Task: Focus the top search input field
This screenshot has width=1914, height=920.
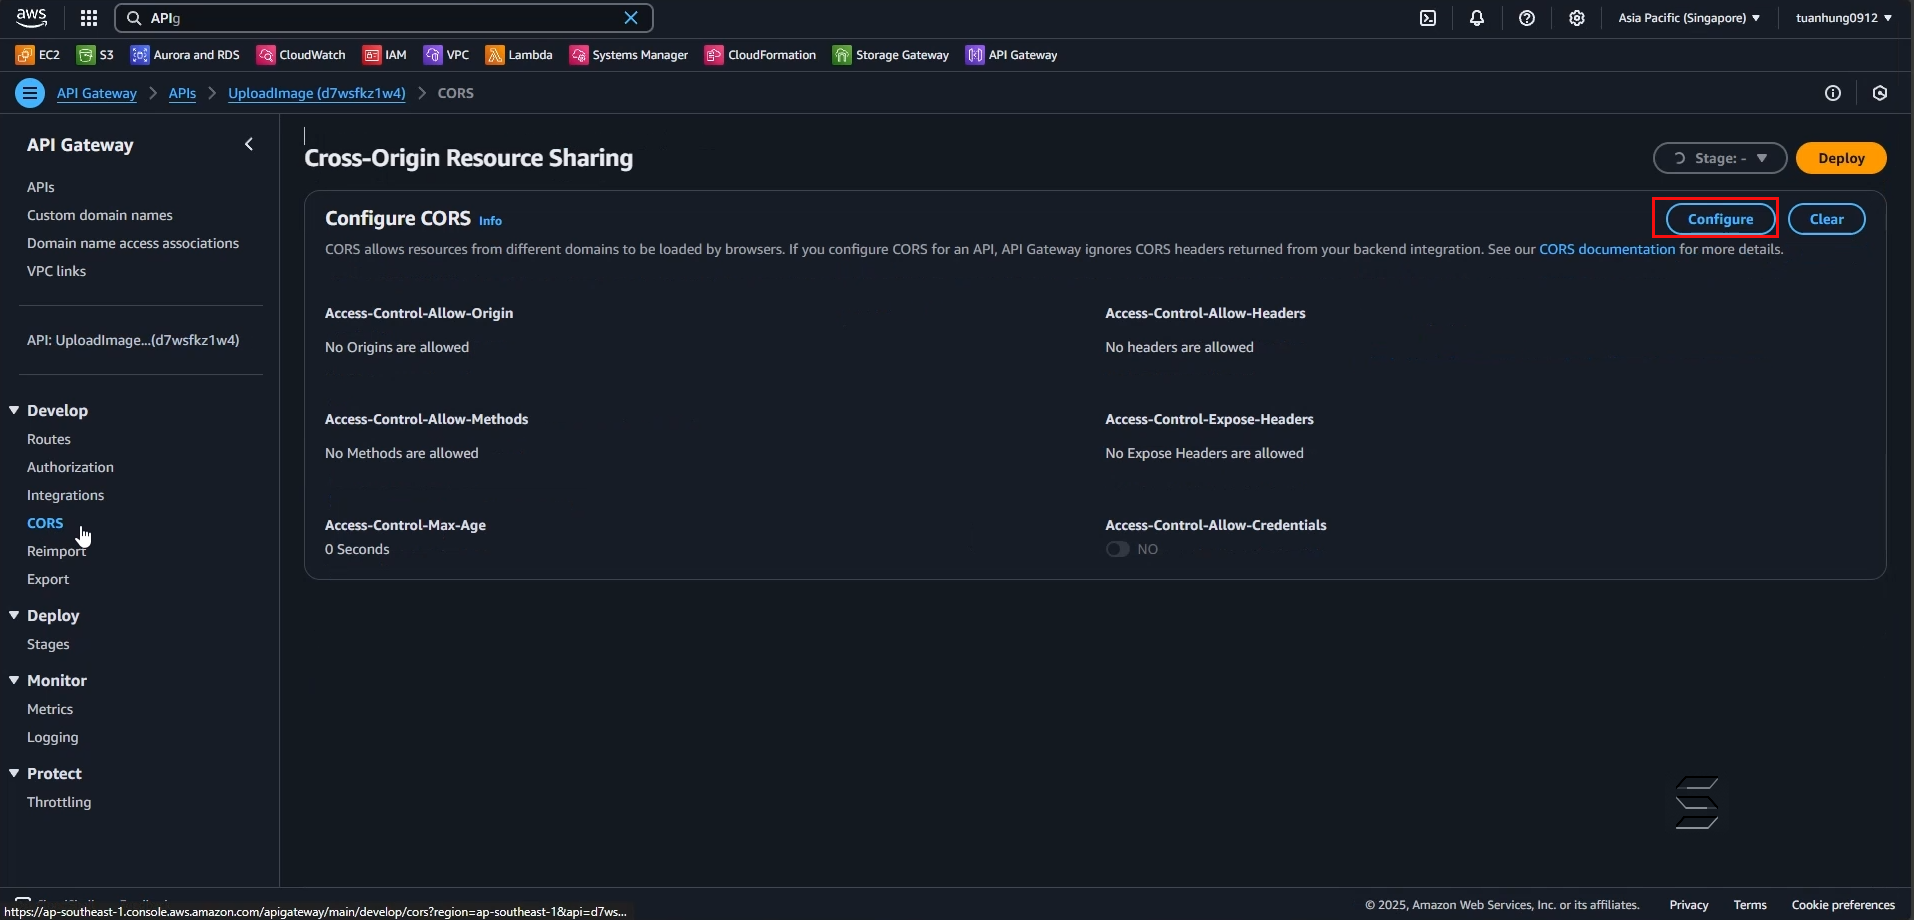Action: click(384, 18)
